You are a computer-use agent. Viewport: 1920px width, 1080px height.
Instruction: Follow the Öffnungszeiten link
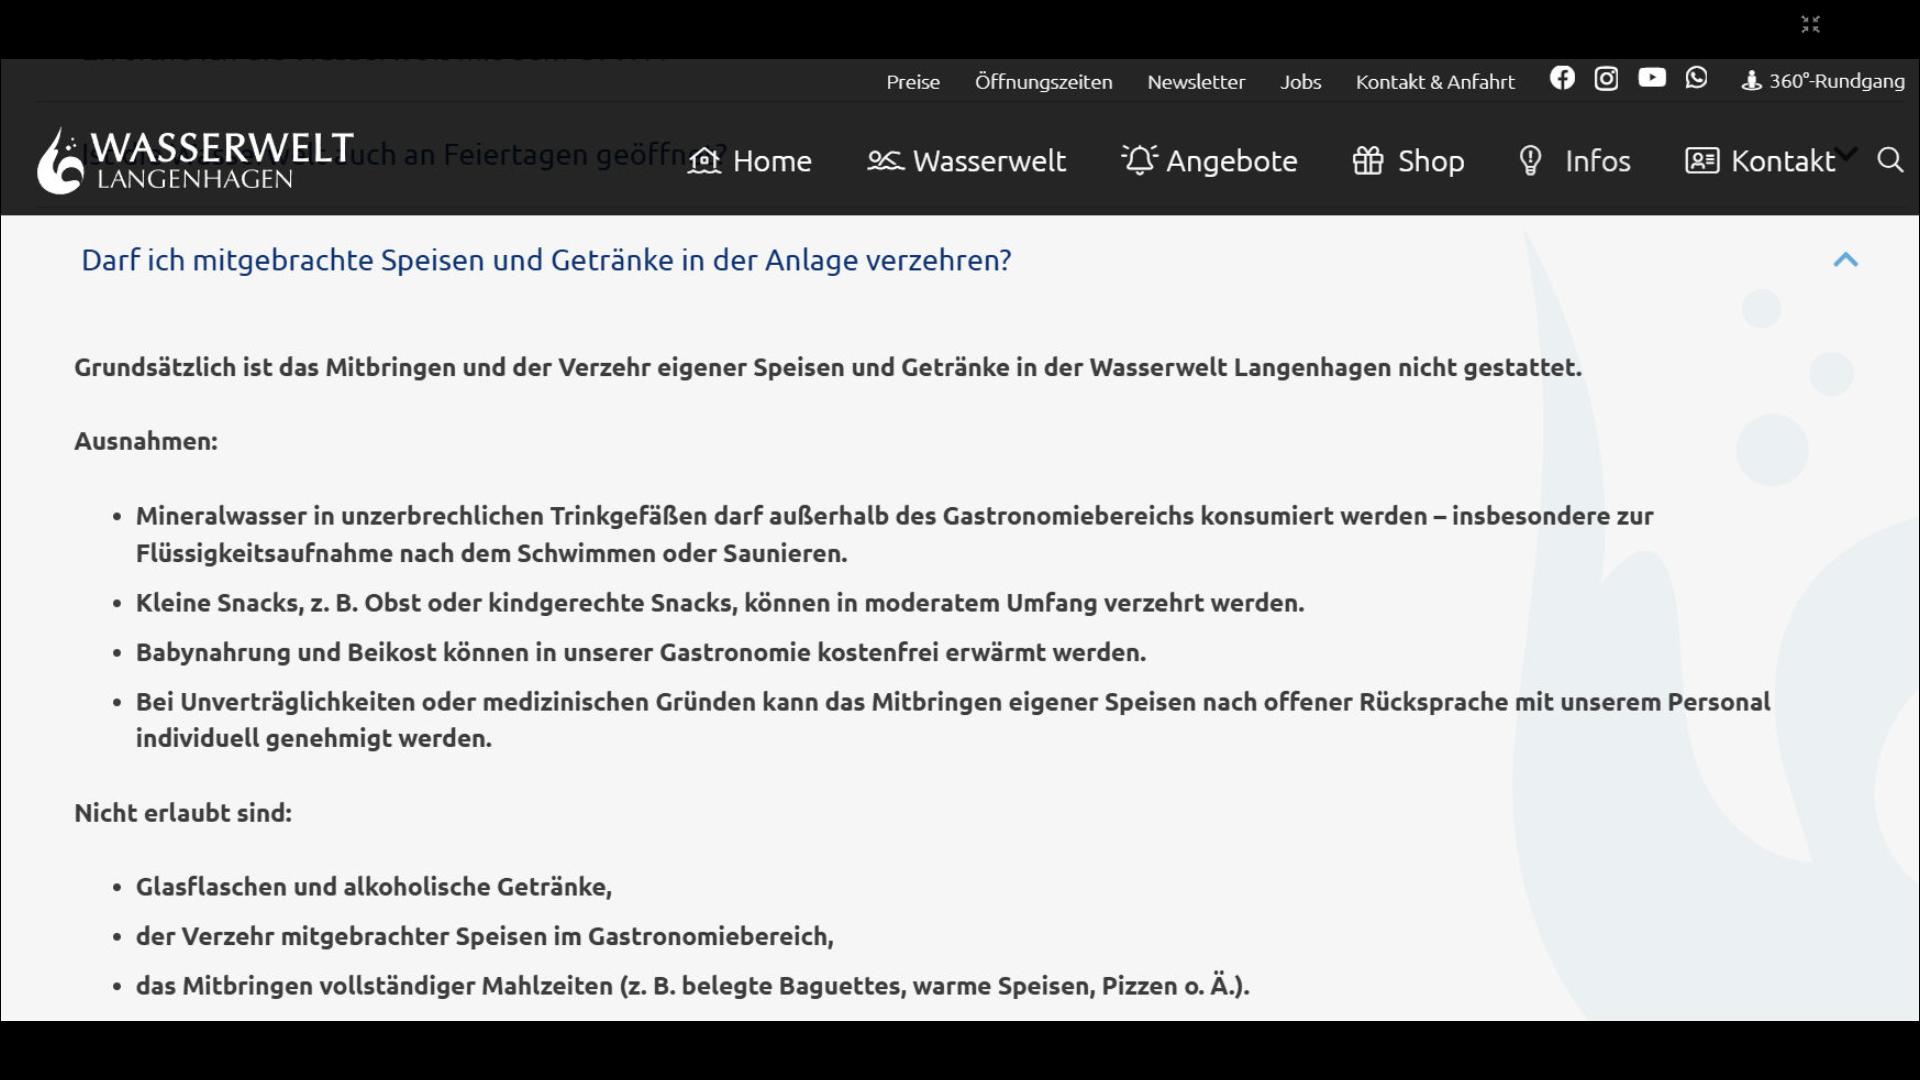click(1043, 82)
